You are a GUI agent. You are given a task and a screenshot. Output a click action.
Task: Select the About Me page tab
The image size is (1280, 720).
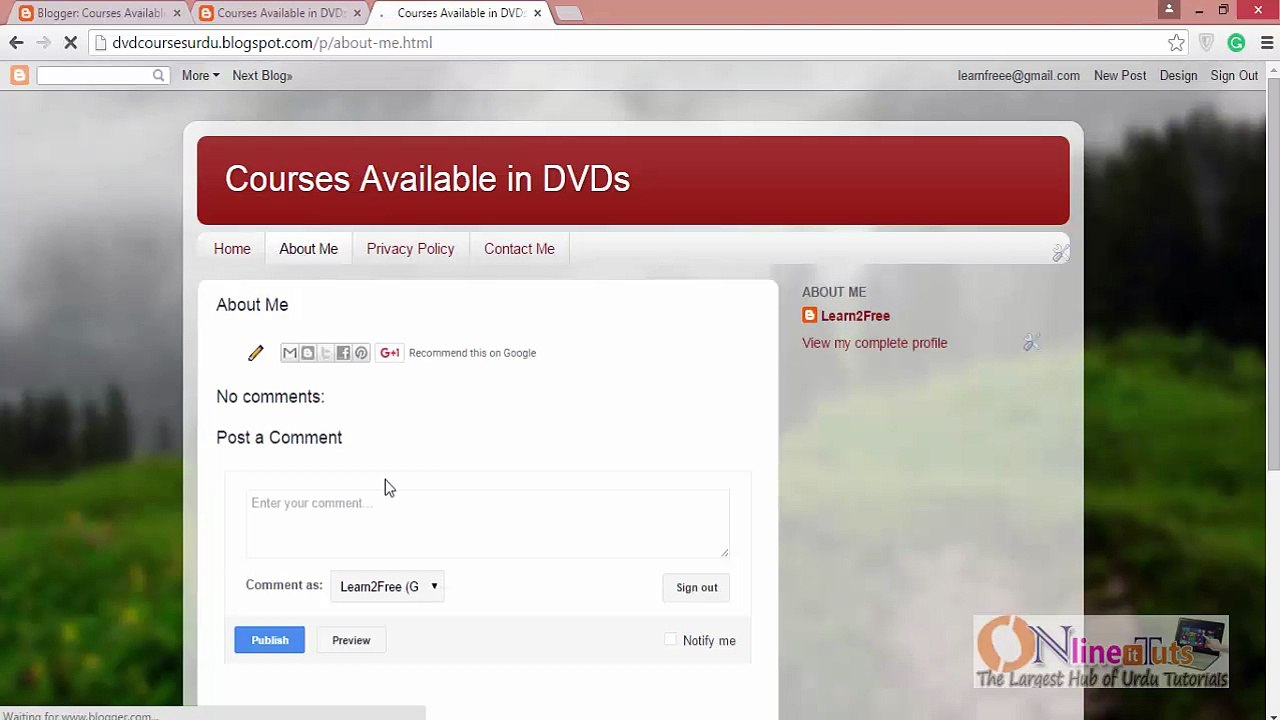308,249
